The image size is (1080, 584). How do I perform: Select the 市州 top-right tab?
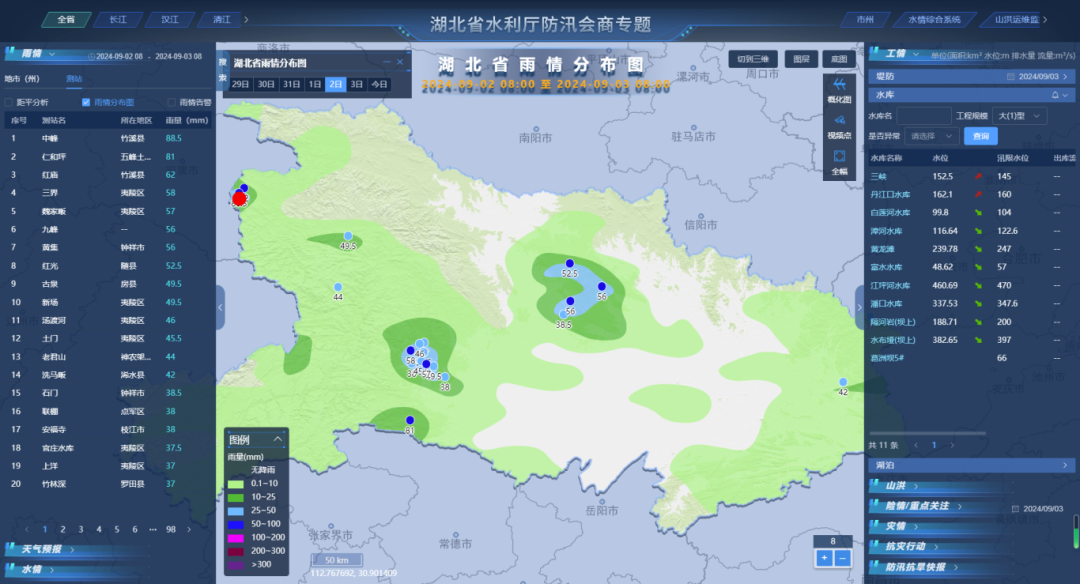point(865,20)
